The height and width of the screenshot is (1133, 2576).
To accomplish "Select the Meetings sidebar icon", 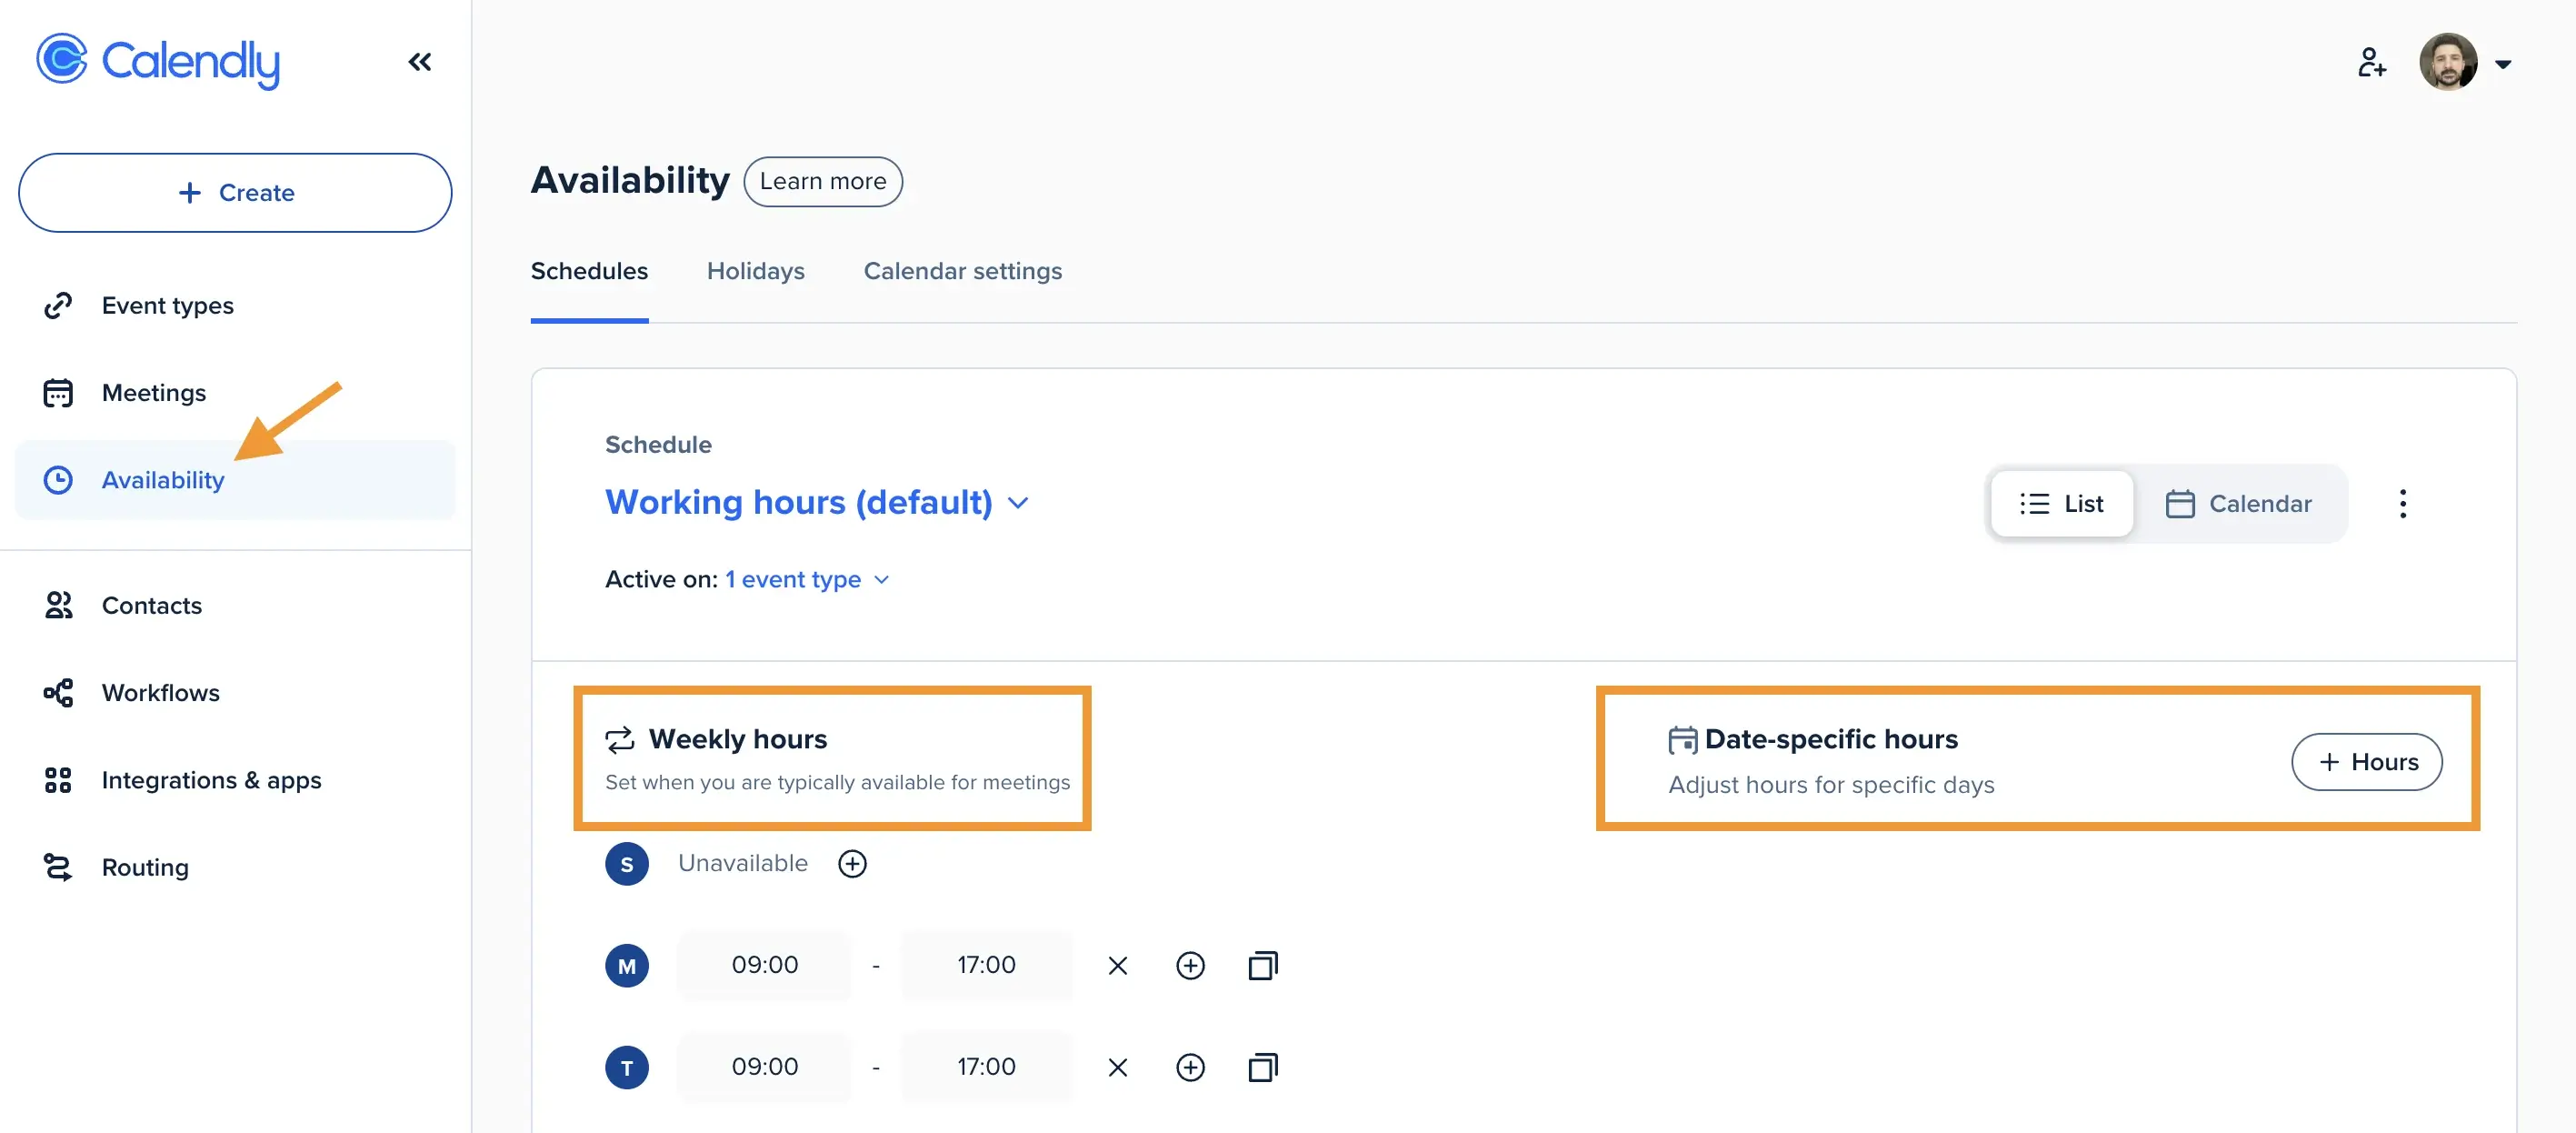I will pos(58,392).
